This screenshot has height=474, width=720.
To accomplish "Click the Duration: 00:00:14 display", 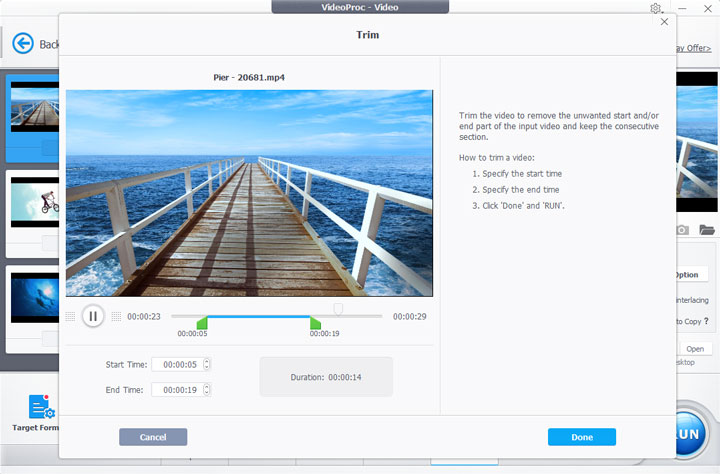I will click(x=326, y=377).
